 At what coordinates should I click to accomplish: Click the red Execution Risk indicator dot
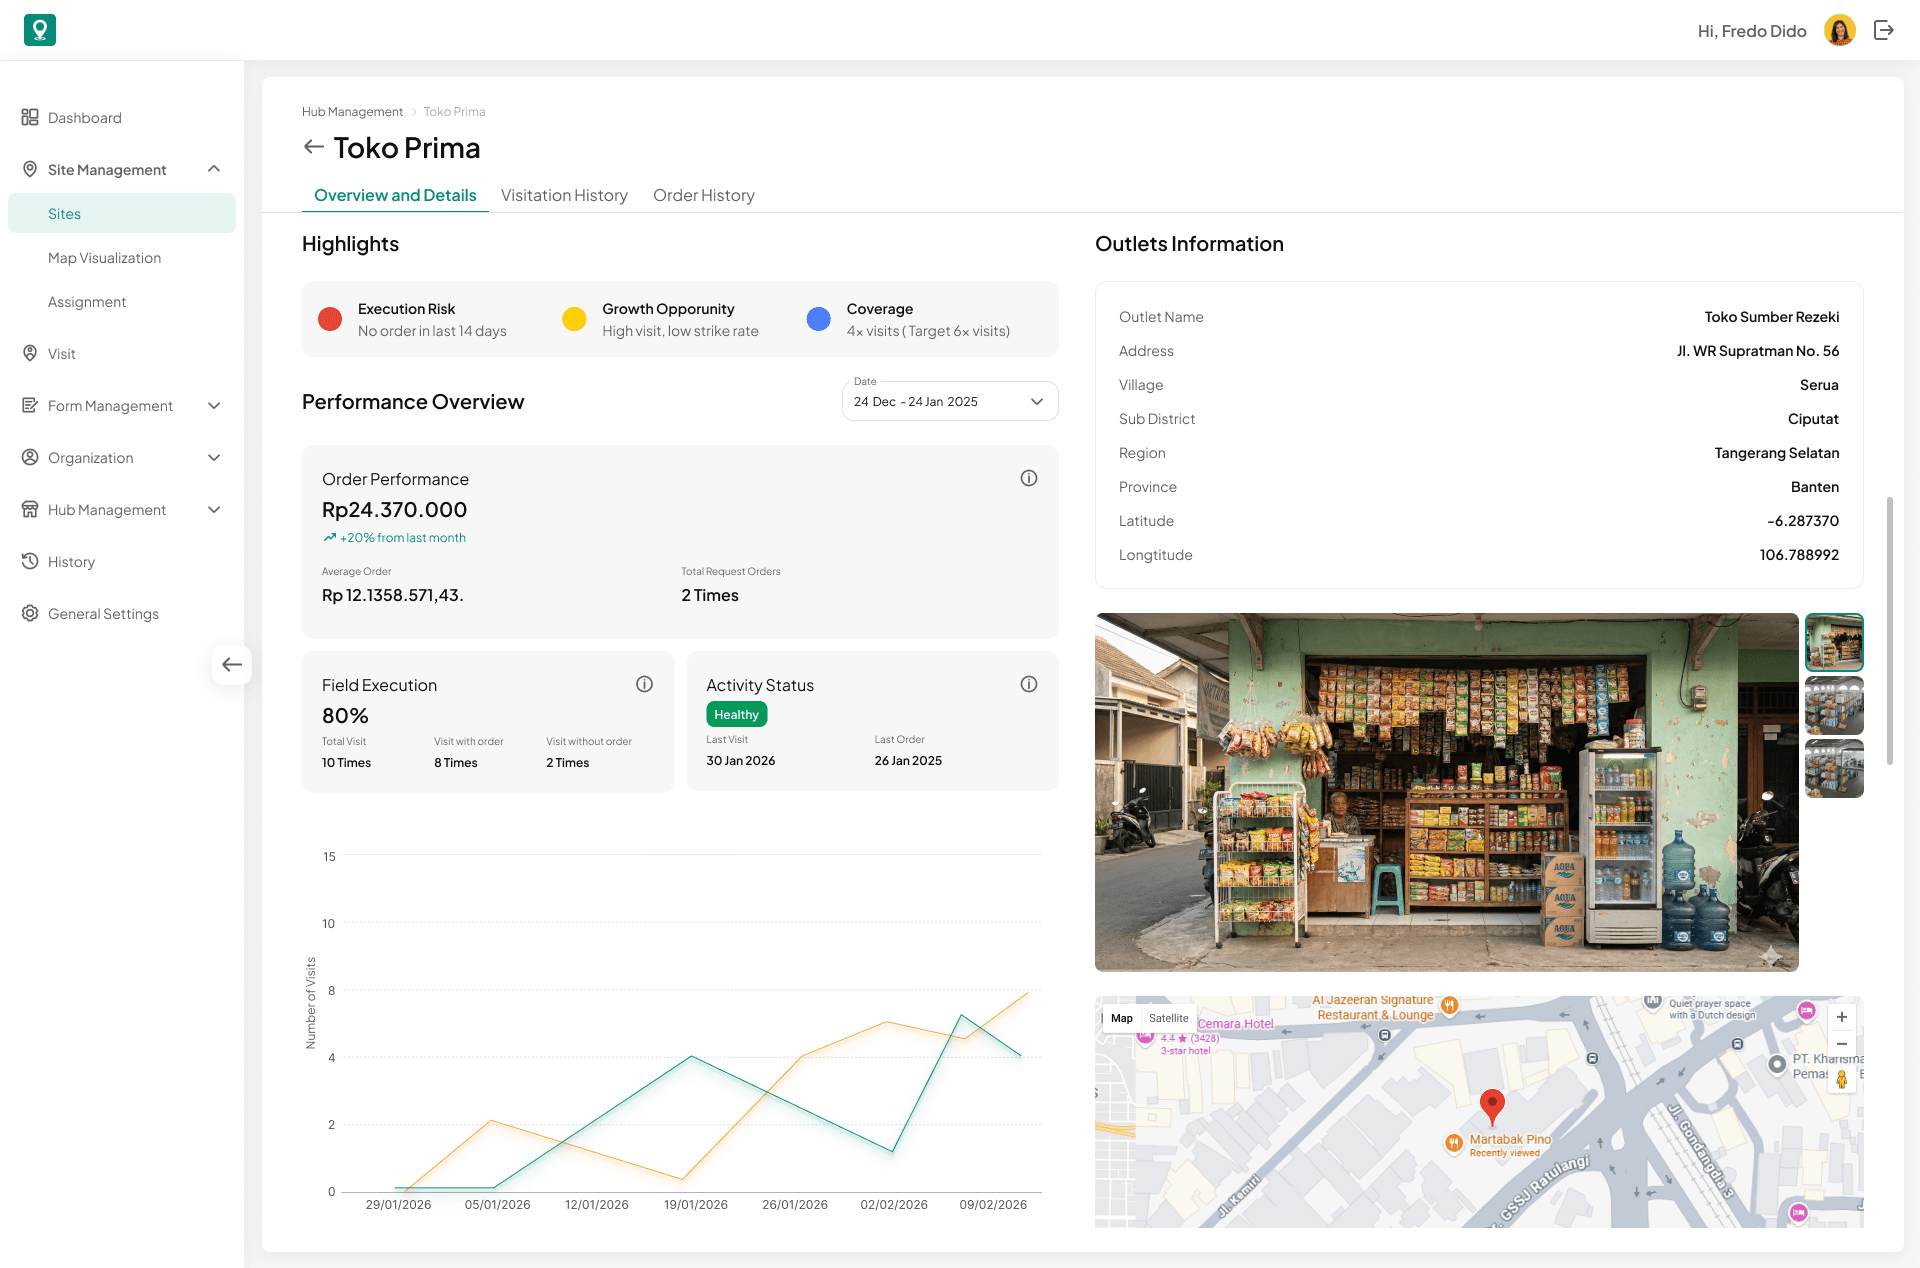tap(330, 319)
